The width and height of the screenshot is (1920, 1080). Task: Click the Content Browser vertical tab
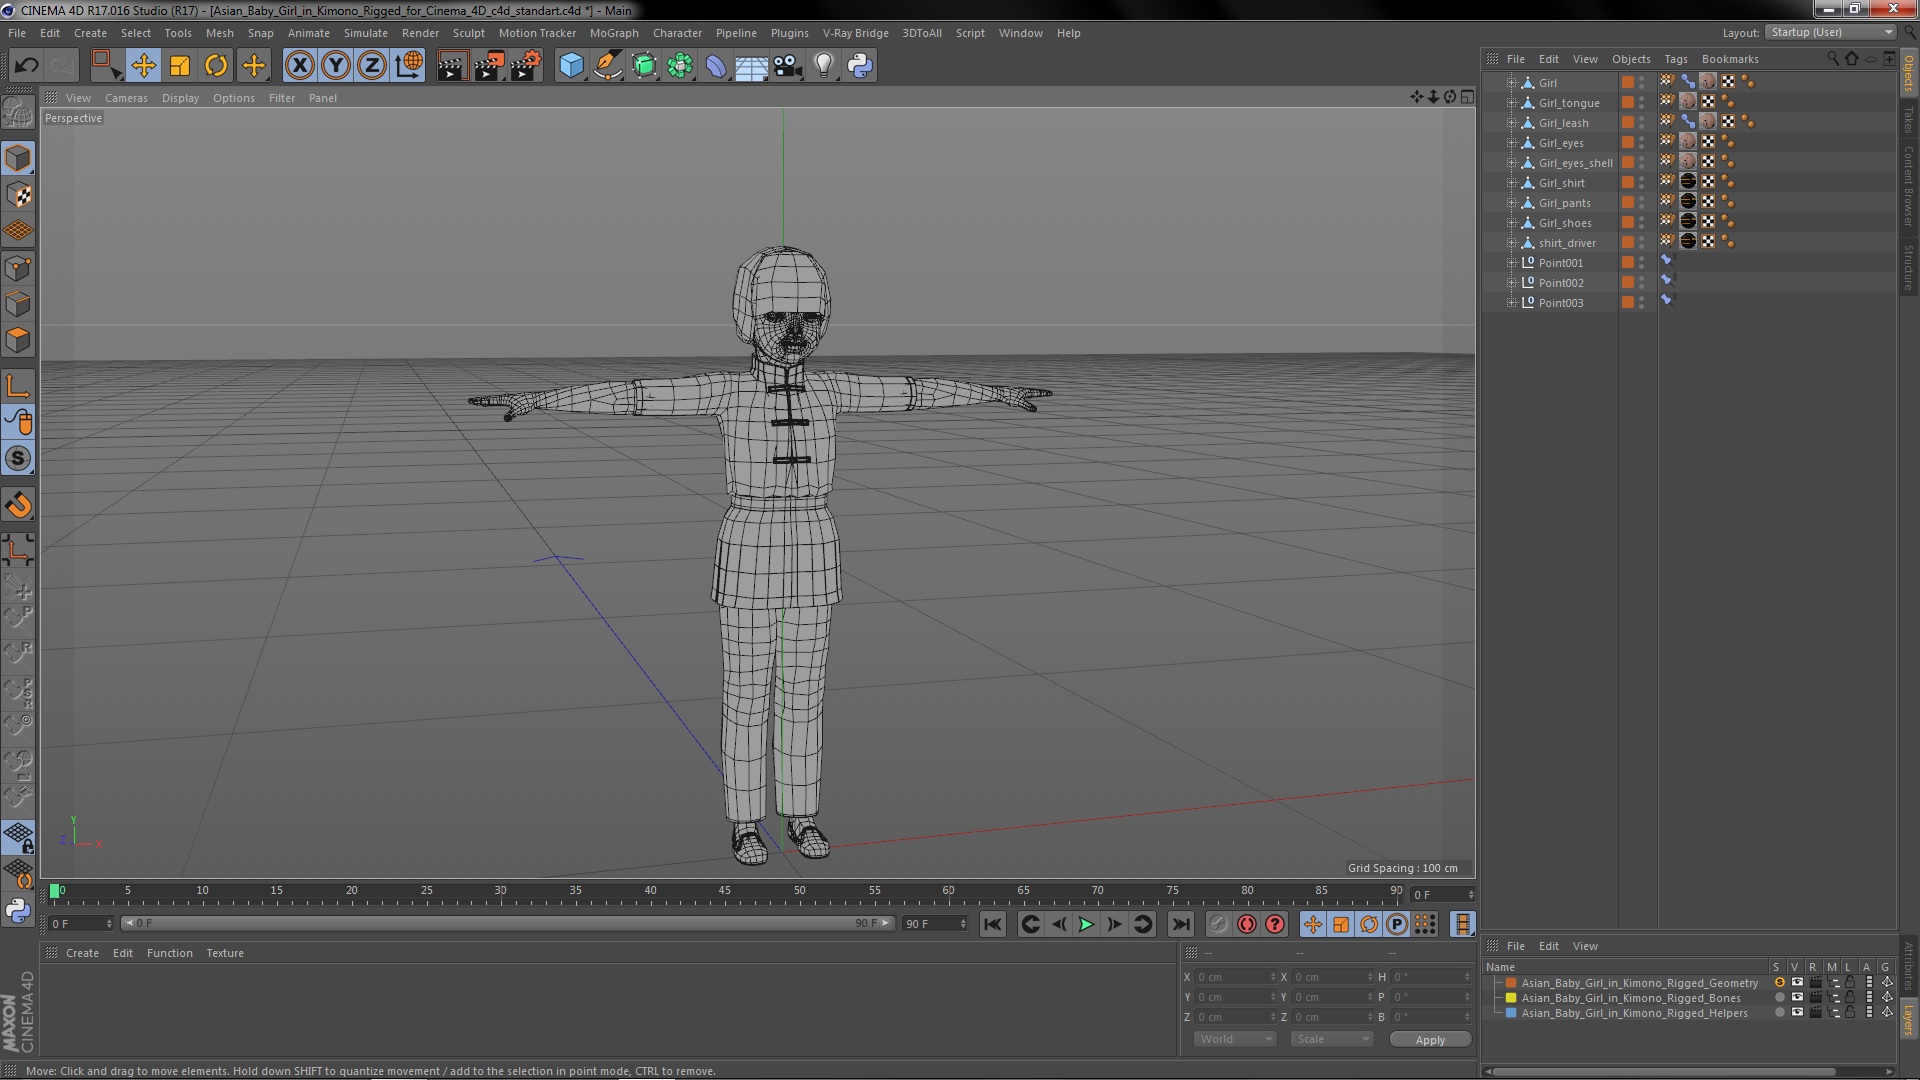coord(1909,186)
